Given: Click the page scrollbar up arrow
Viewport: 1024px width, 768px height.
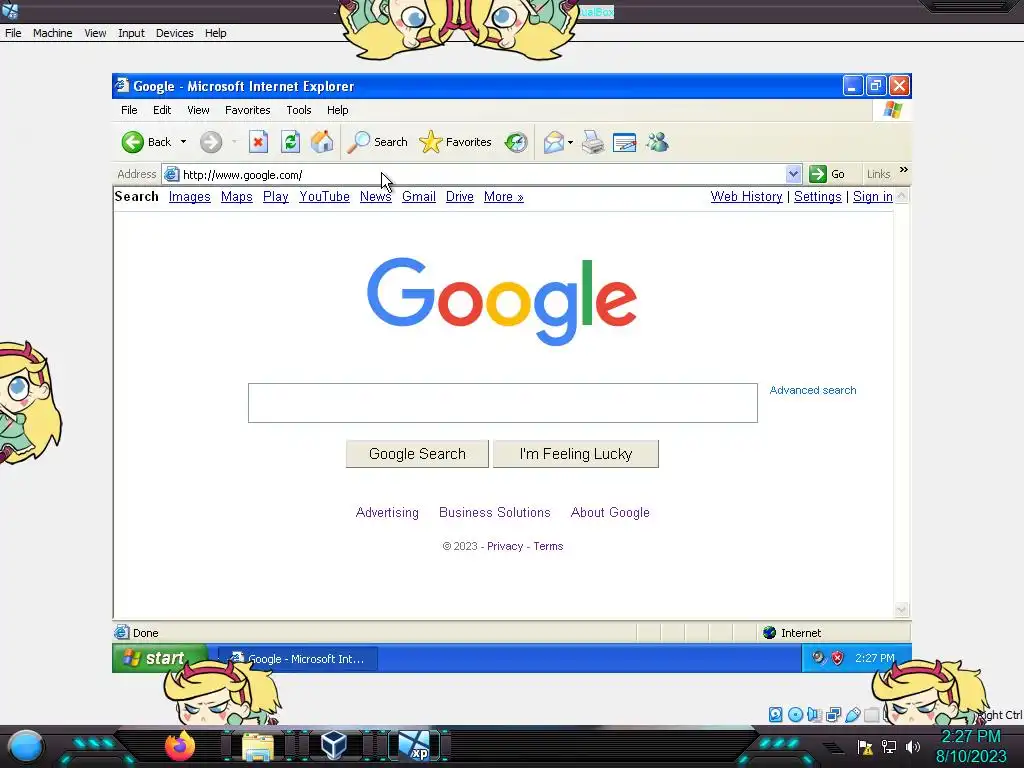Looking at the screenshot, I should (x=901, y=196).
